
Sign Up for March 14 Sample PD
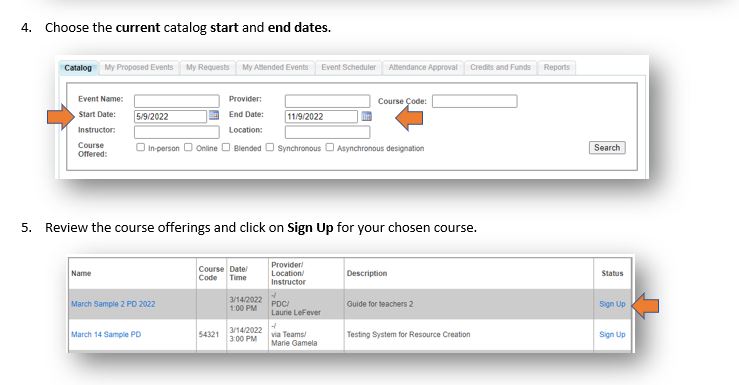(x=612, y=334)
